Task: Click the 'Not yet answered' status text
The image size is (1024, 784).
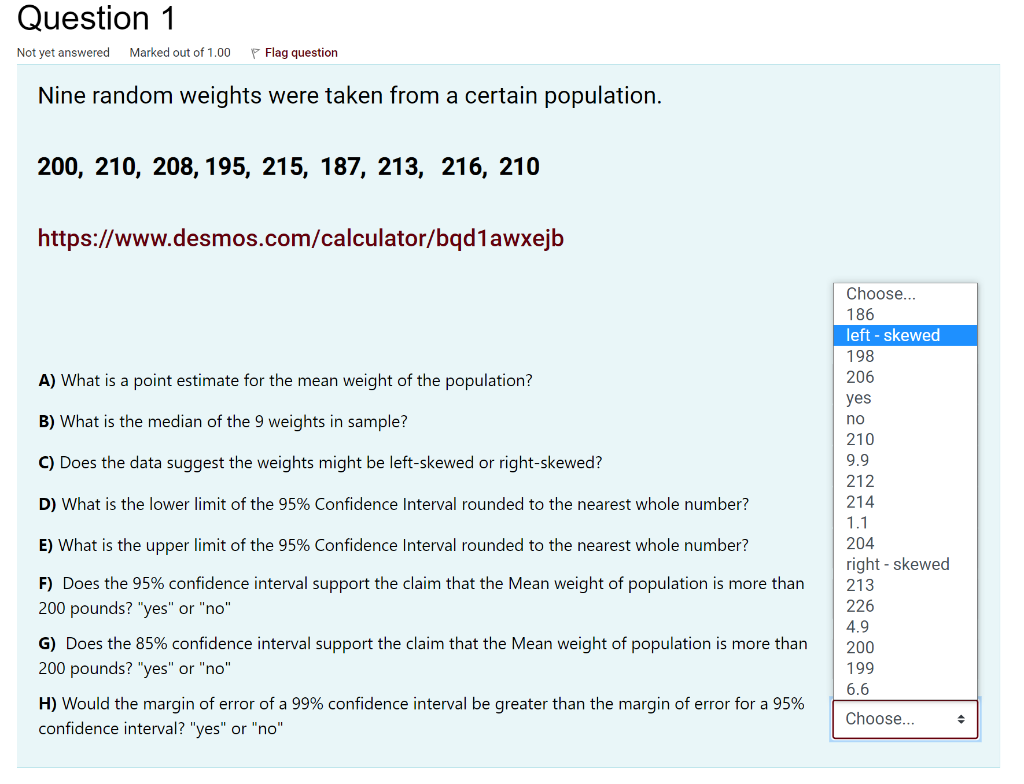Action: point(63,52)
